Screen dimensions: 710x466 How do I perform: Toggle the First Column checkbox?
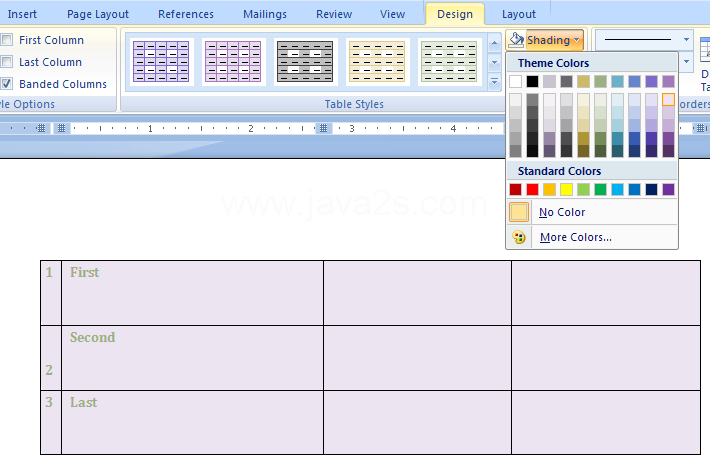click(7, 40)
